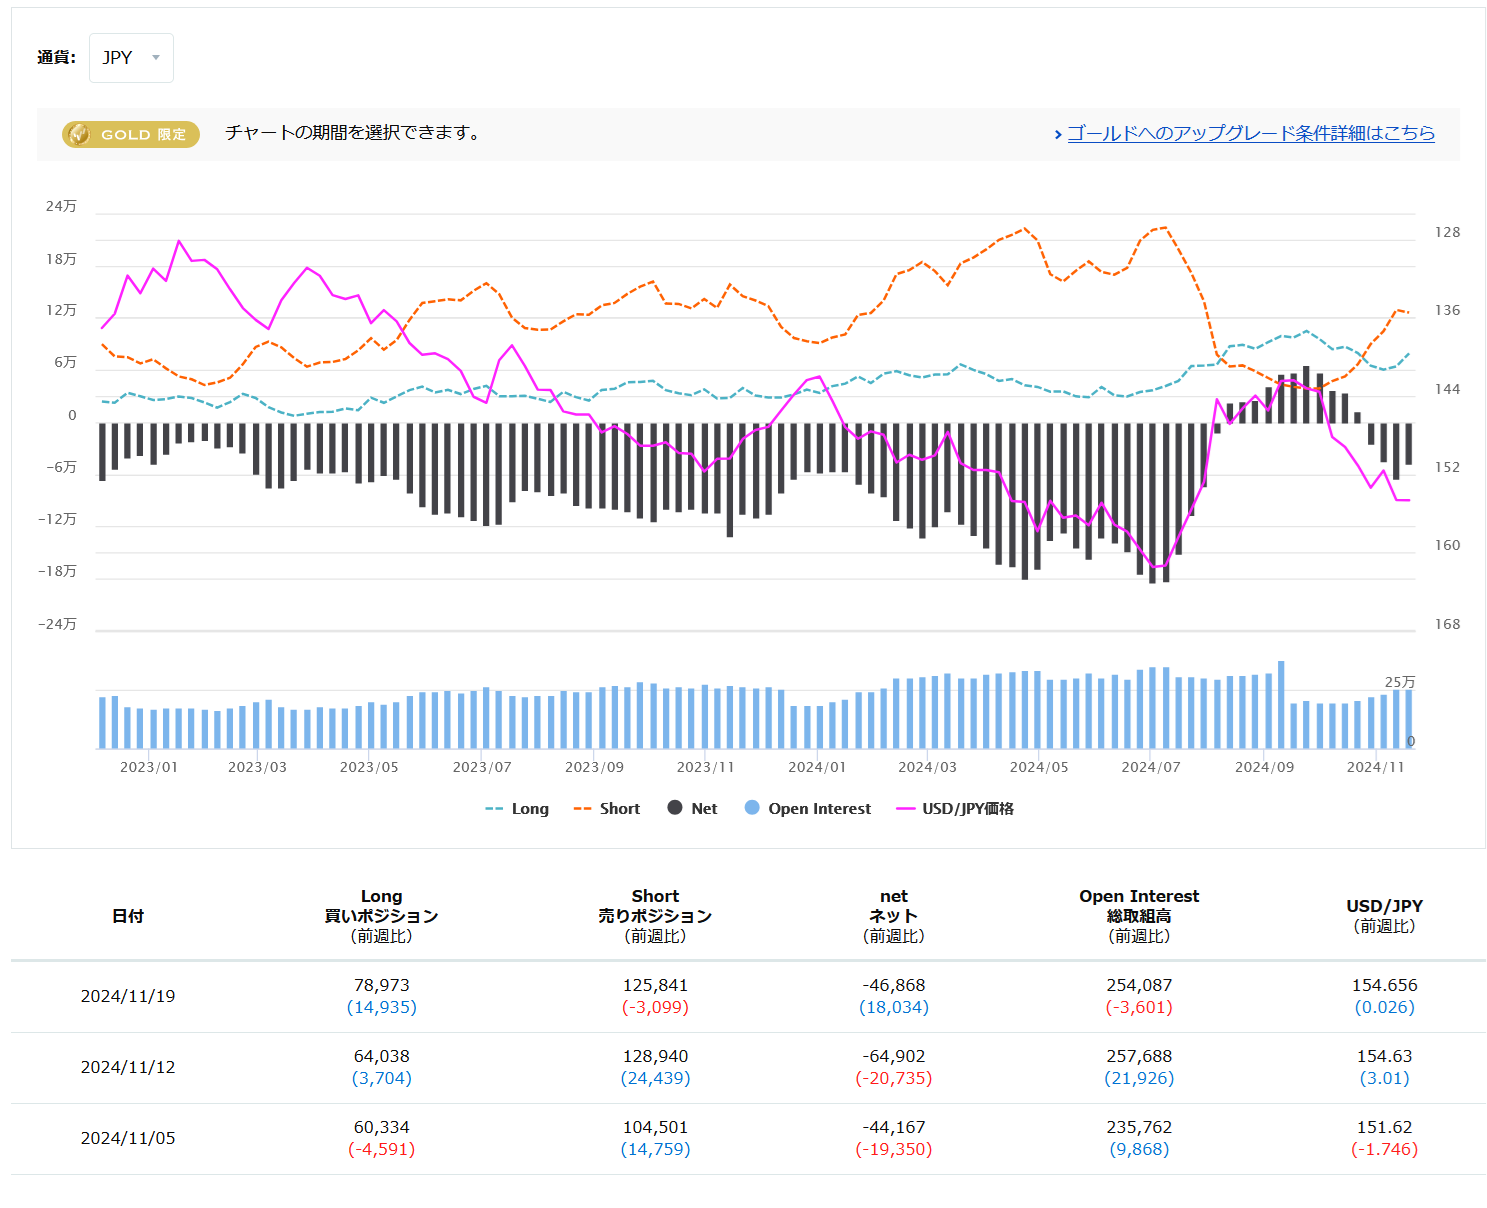1487x1208 pixels.
Task: Click the arrow icon before the upgrade link
Action: point(1058,134)
